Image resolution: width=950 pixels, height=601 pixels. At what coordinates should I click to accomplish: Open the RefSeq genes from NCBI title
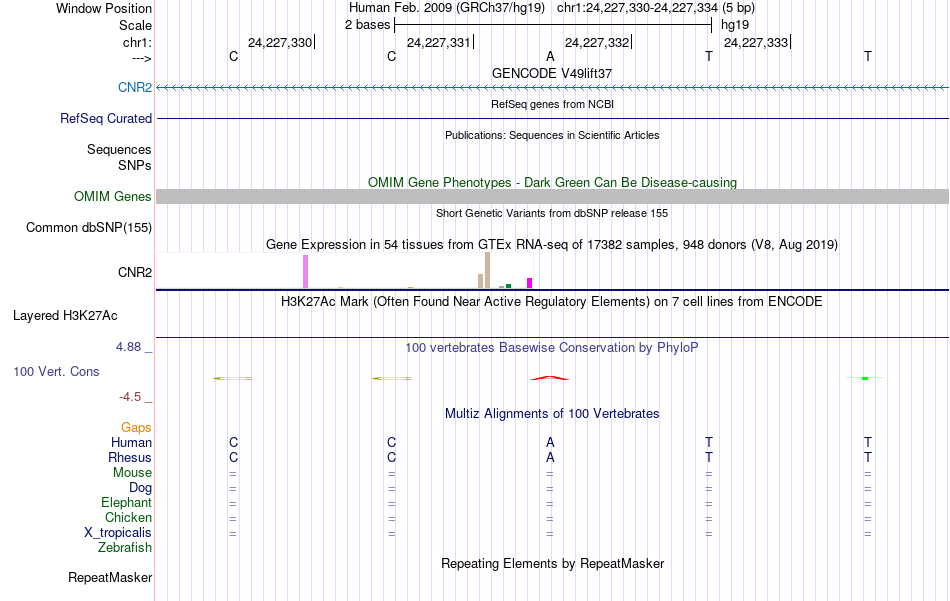click(x=552, y=104)
